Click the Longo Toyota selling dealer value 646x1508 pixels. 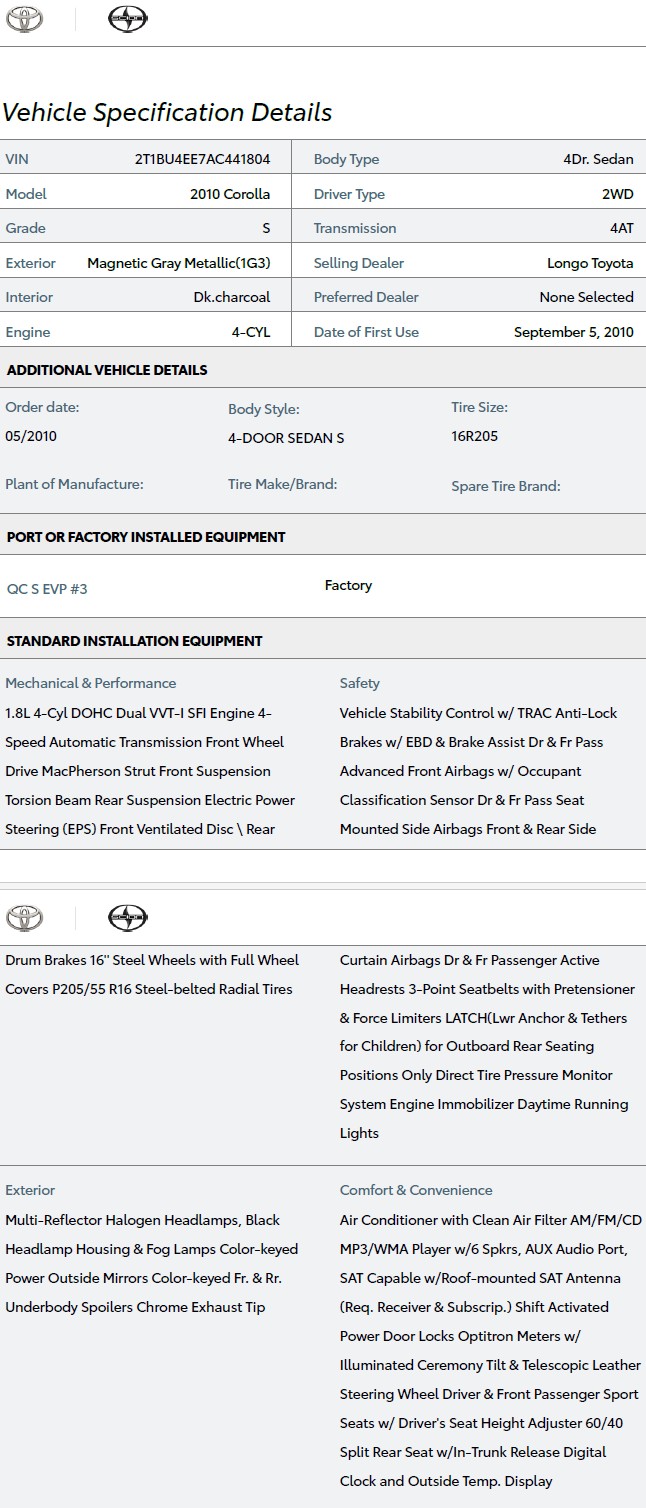point(590,263)
